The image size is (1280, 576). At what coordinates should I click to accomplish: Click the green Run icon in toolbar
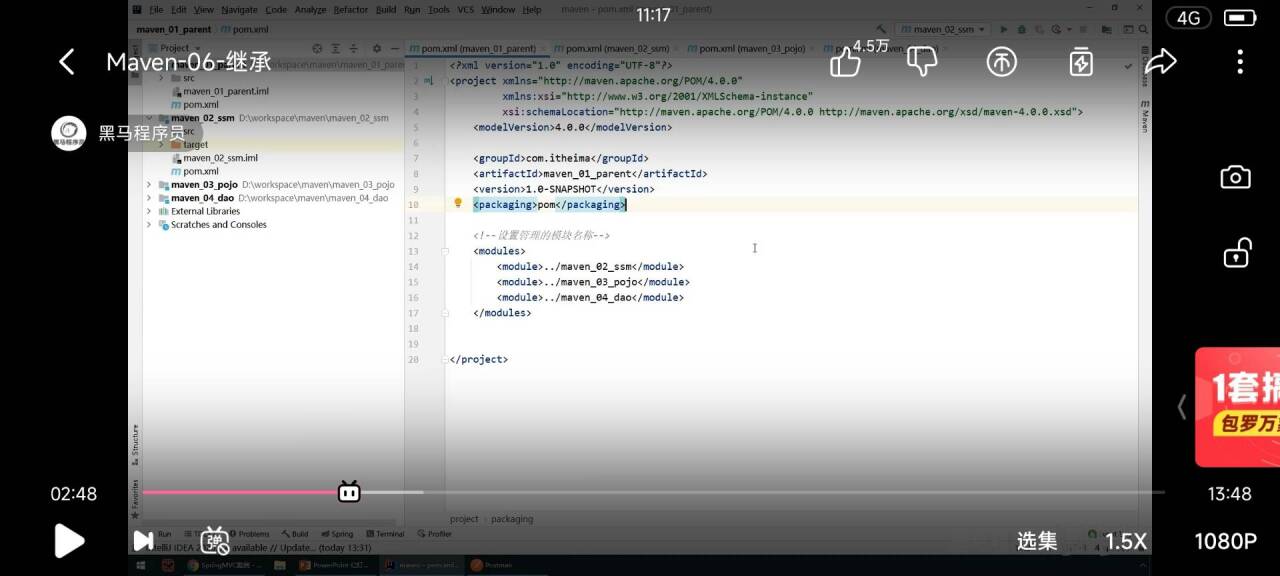(1005, 29)
